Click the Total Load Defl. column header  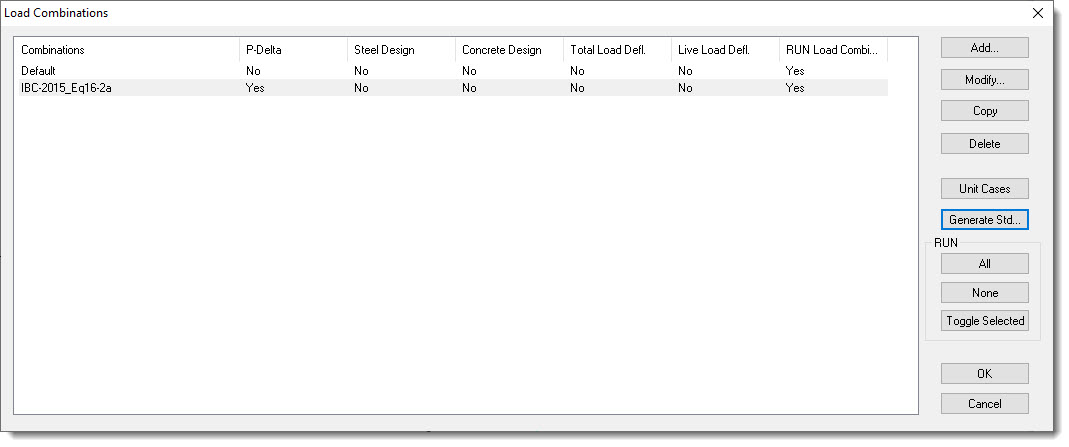click(617, 50)
